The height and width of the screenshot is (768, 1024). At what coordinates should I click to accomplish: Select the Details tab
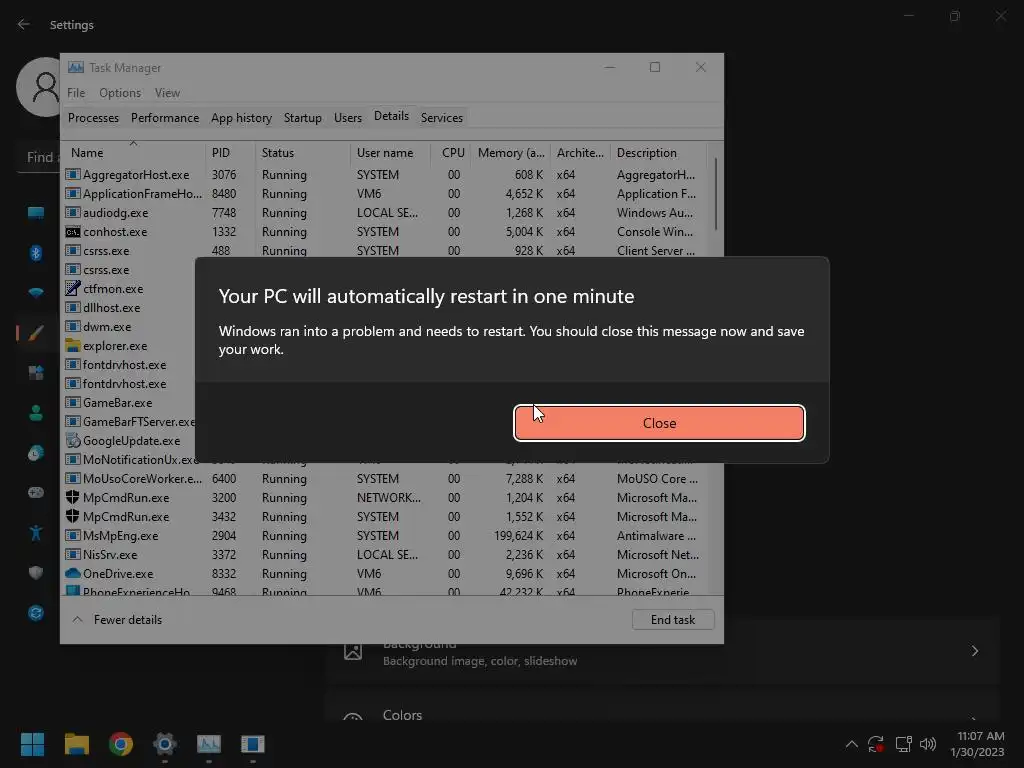click(391, 116)
